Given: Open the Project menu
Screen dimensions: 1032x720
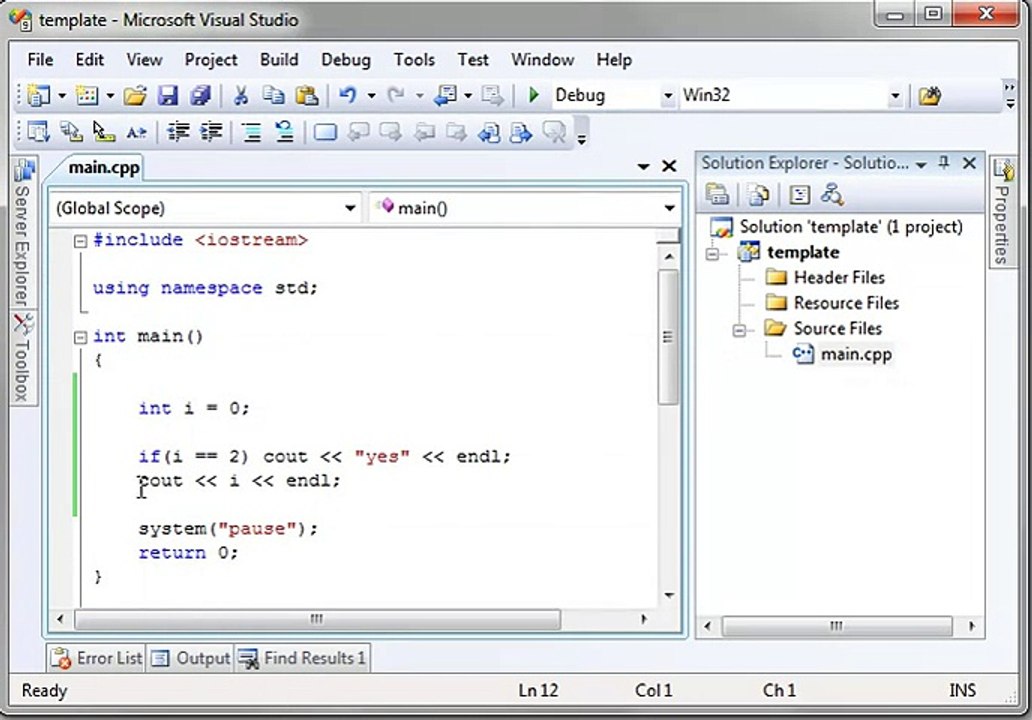Looking at the screenshot, I should pos(211,60).
